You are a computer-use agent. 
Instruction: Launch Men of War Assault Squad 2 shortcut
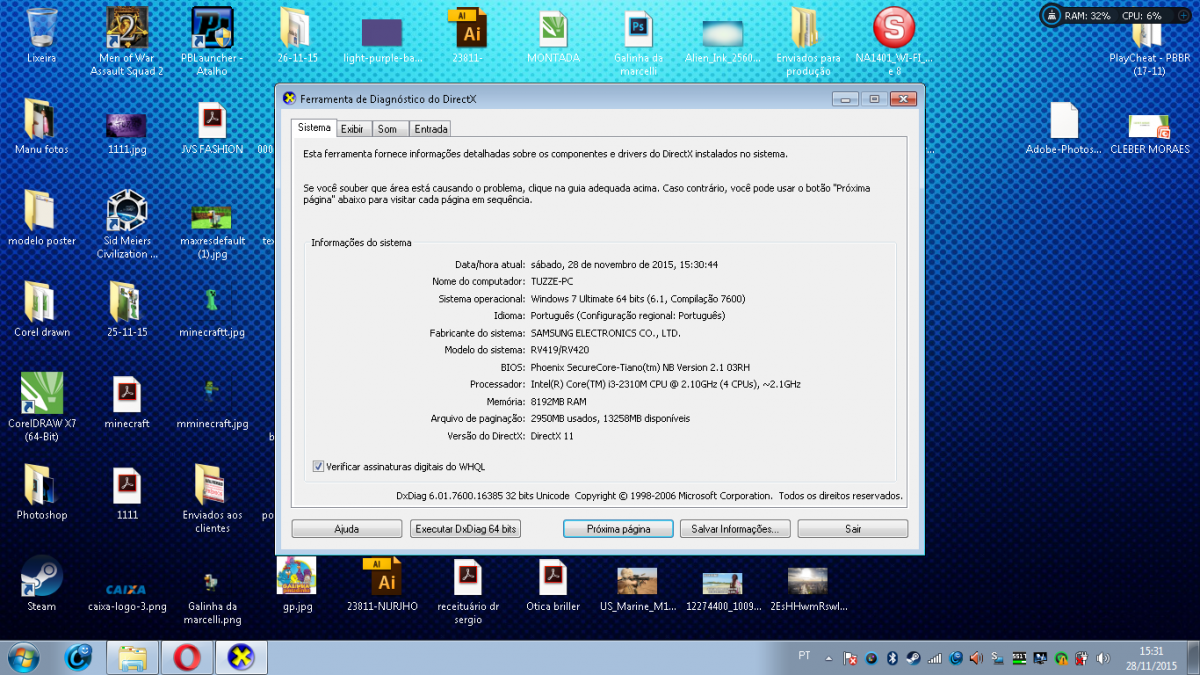pos(127,40)
